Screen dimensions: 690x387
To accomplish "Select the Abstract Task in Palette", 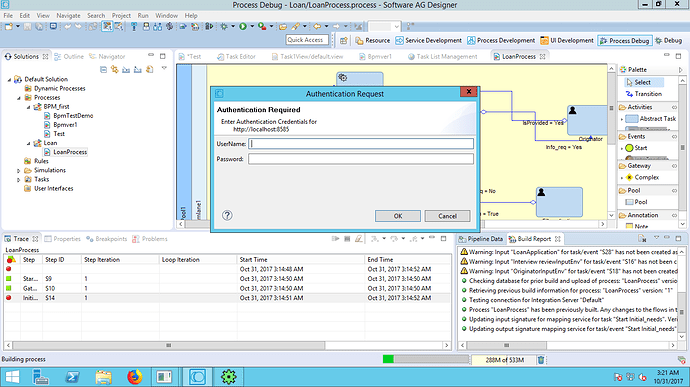I will click(651, 118).
